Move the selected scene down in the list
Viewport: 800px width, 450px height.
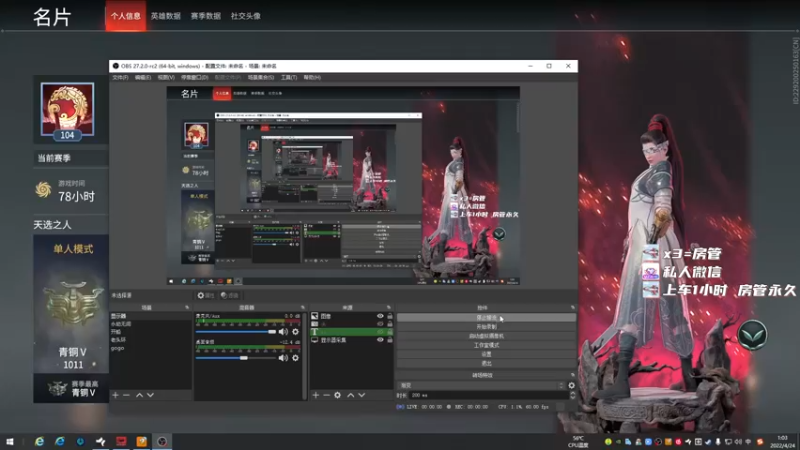click(x=150, y=395)
